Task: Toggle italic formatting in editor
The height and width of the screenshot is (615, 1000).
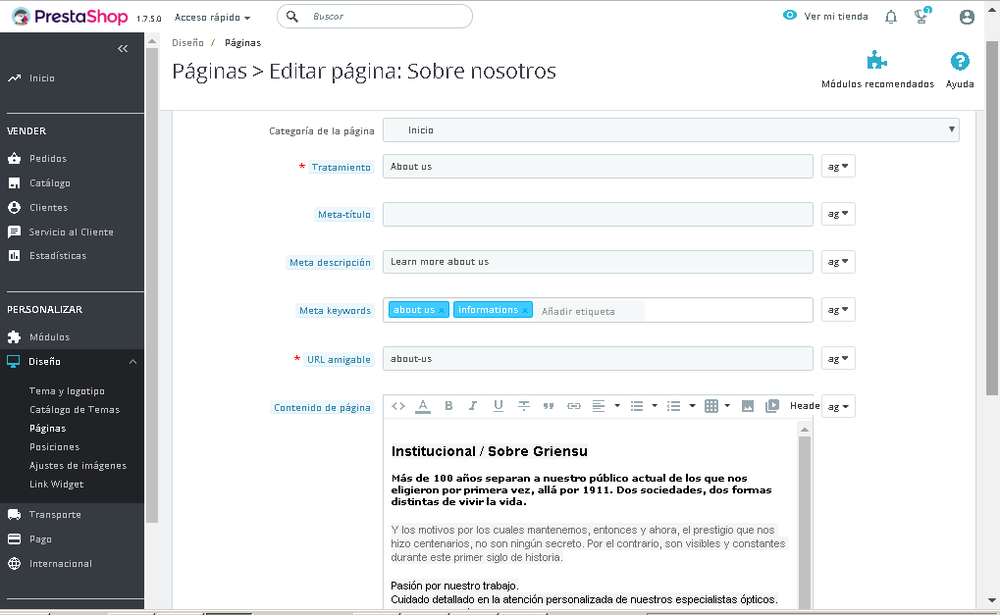Action: 473,406
